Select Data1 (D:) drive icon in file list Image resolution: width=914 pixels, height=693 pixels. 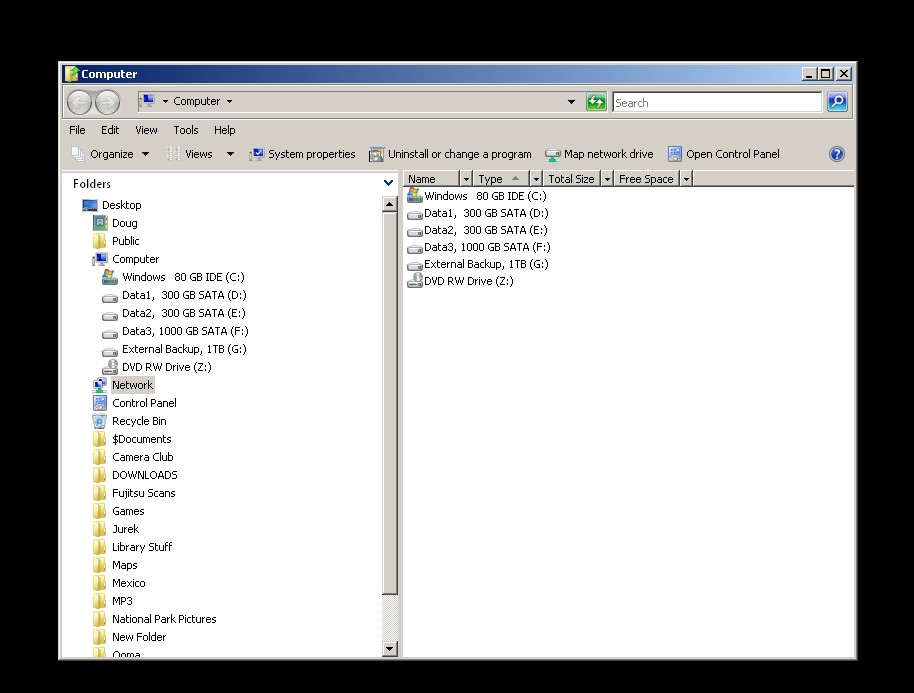point(414,214)
